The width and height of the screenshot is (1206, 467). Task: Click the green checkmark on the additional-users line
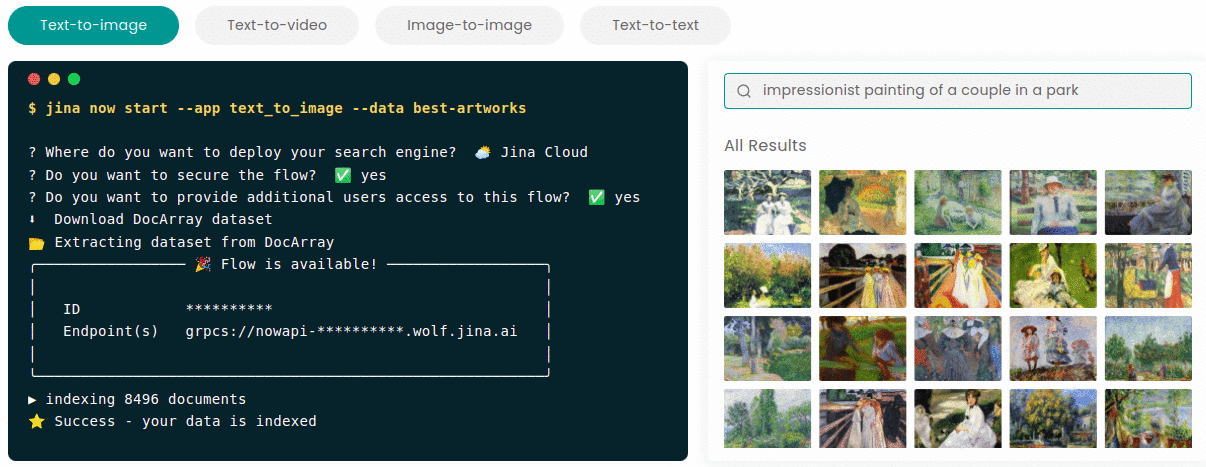click(x=597, y=197)
